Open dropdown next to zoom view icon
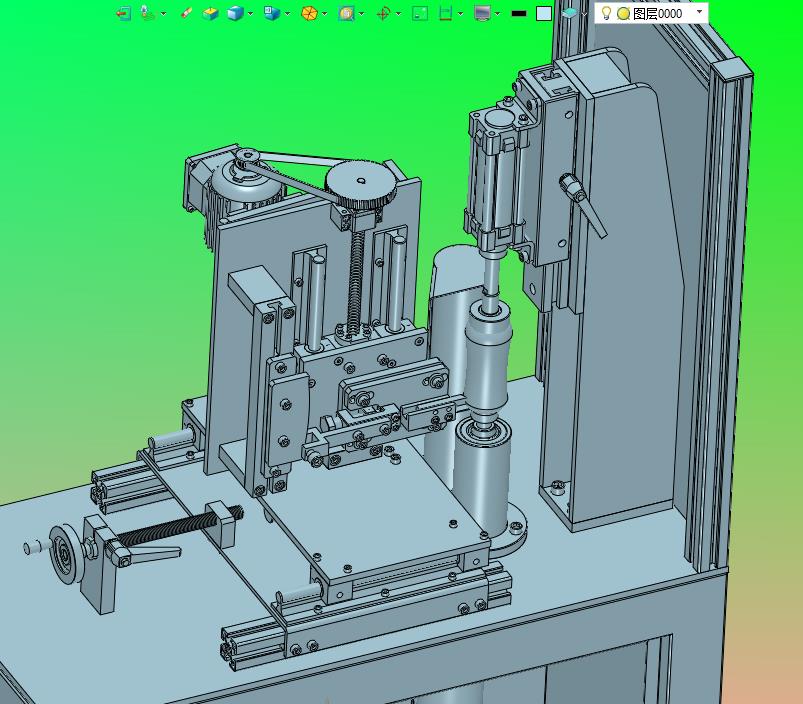Viewport: 803px width, 704px height. [x=362, y=14]
